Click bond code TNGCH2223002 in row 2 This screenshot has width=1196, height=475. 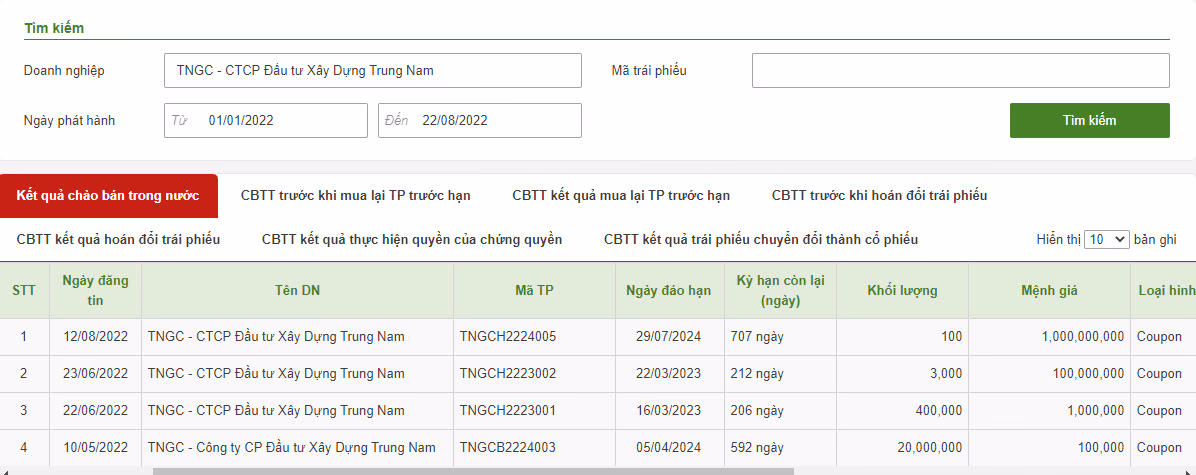point(507,374)
